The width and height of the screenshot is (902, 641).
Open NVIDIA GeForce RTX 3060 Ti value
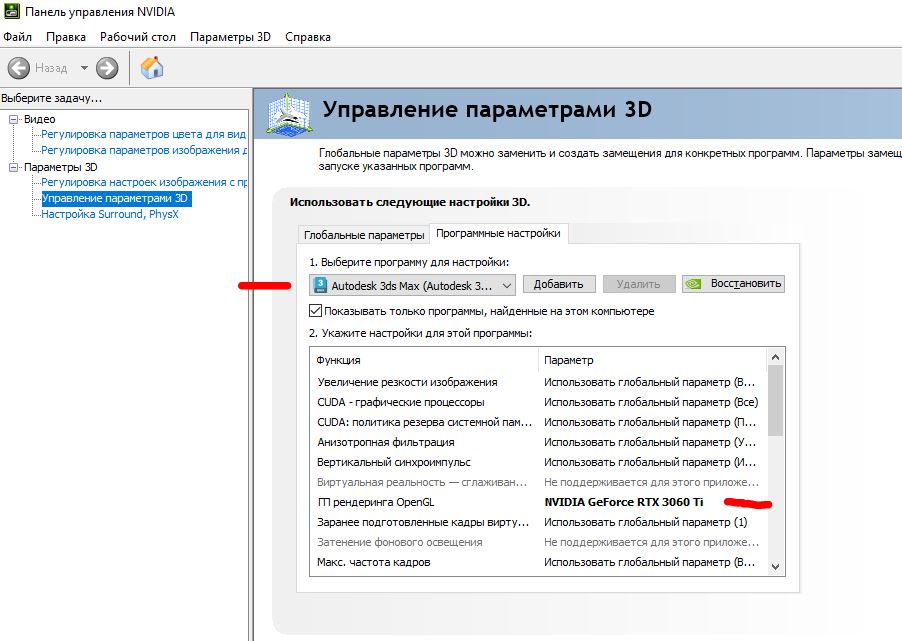[624, 502]
